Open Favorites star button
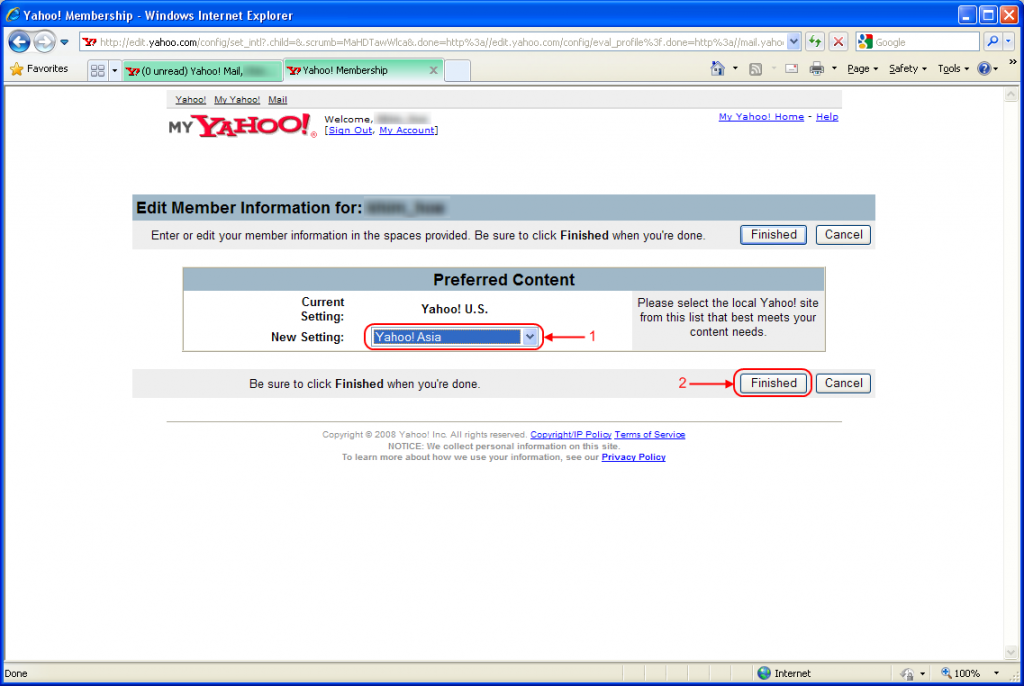The height and width of the screenshot is (686, 1024). [x=40, y=69]
